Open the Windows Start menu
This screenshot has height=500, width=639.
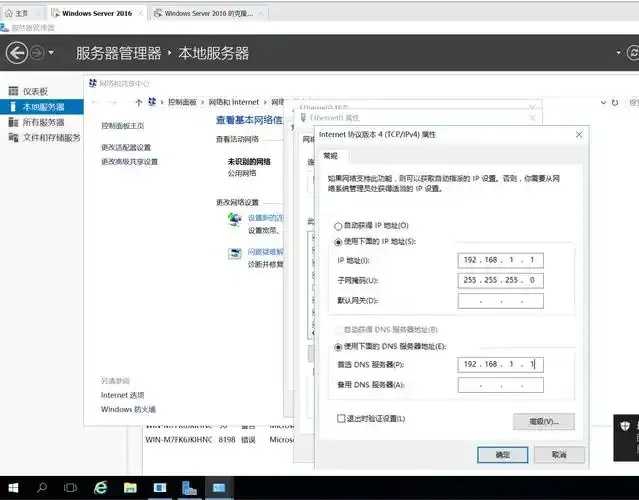click(x=13, y=488)
